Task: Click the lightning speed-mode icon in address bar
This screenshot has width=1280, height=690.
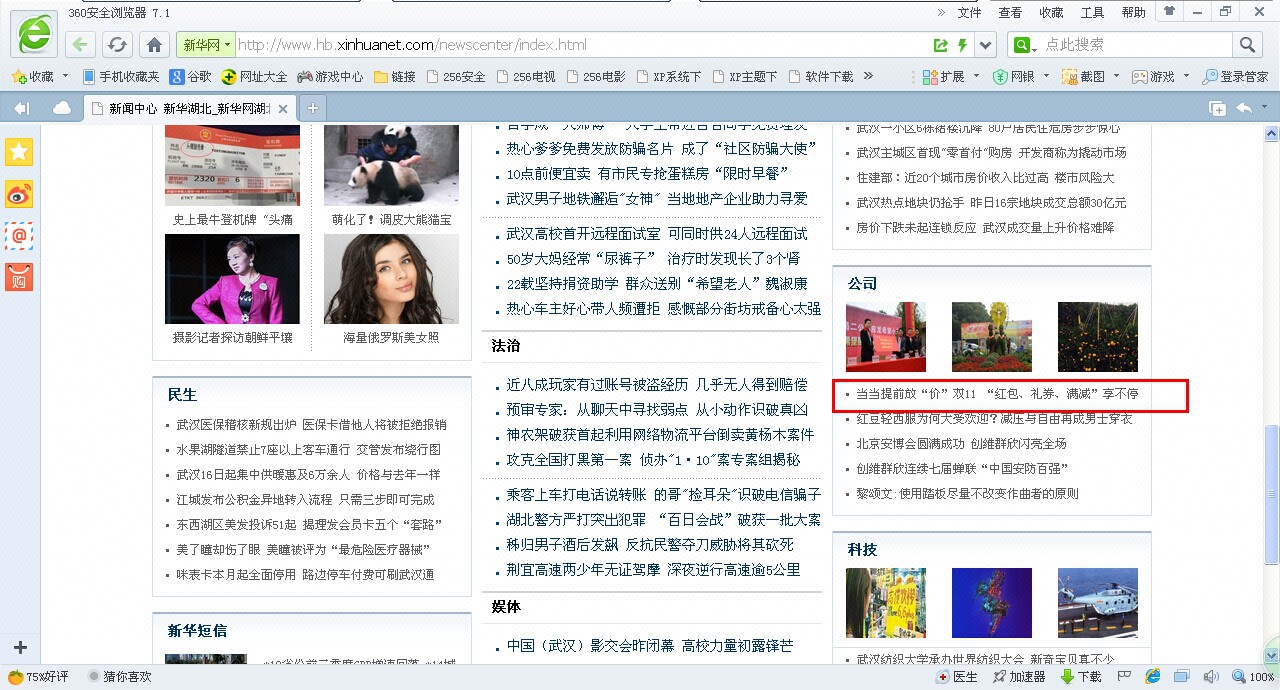Action: 962,45
